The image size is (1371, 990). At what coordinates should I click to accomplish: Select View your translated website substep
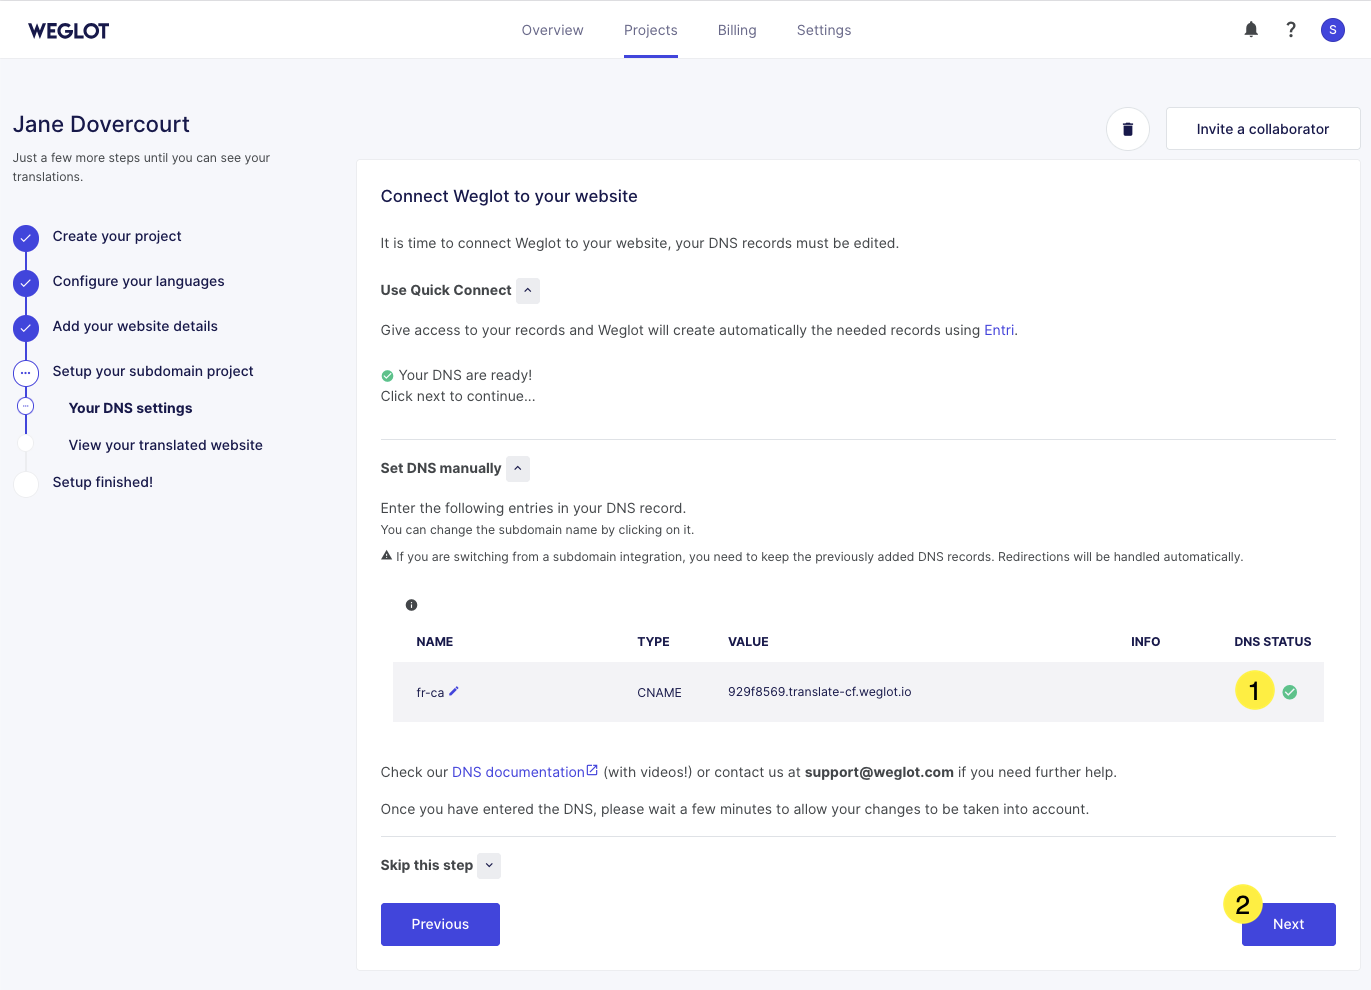coord(165,445)
